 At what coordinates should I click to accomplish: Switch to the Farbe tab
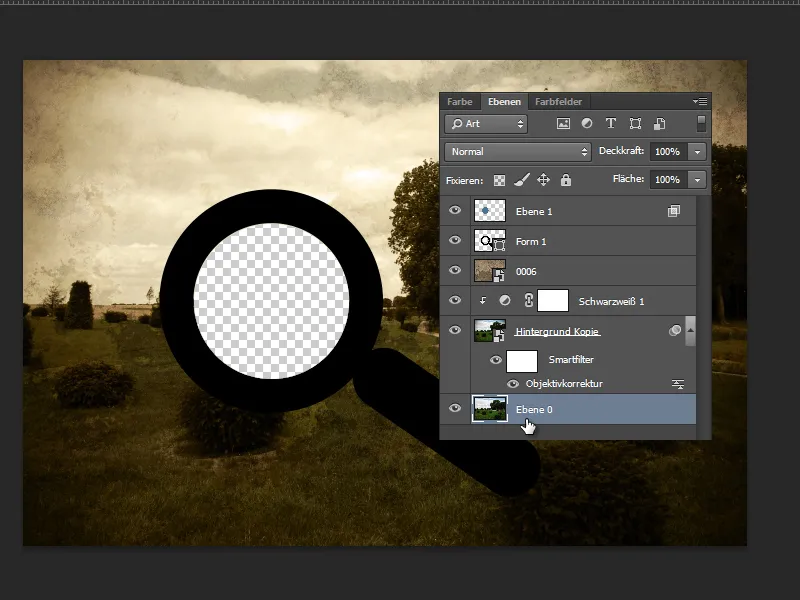(x=460, y=102)
